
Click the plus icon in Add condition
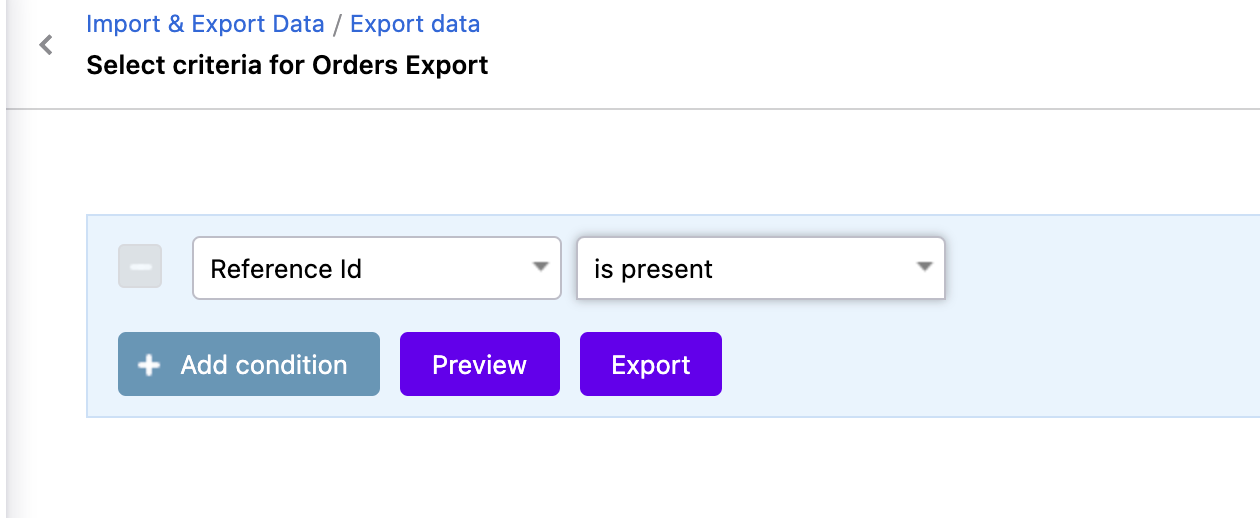tap(149, 365)
